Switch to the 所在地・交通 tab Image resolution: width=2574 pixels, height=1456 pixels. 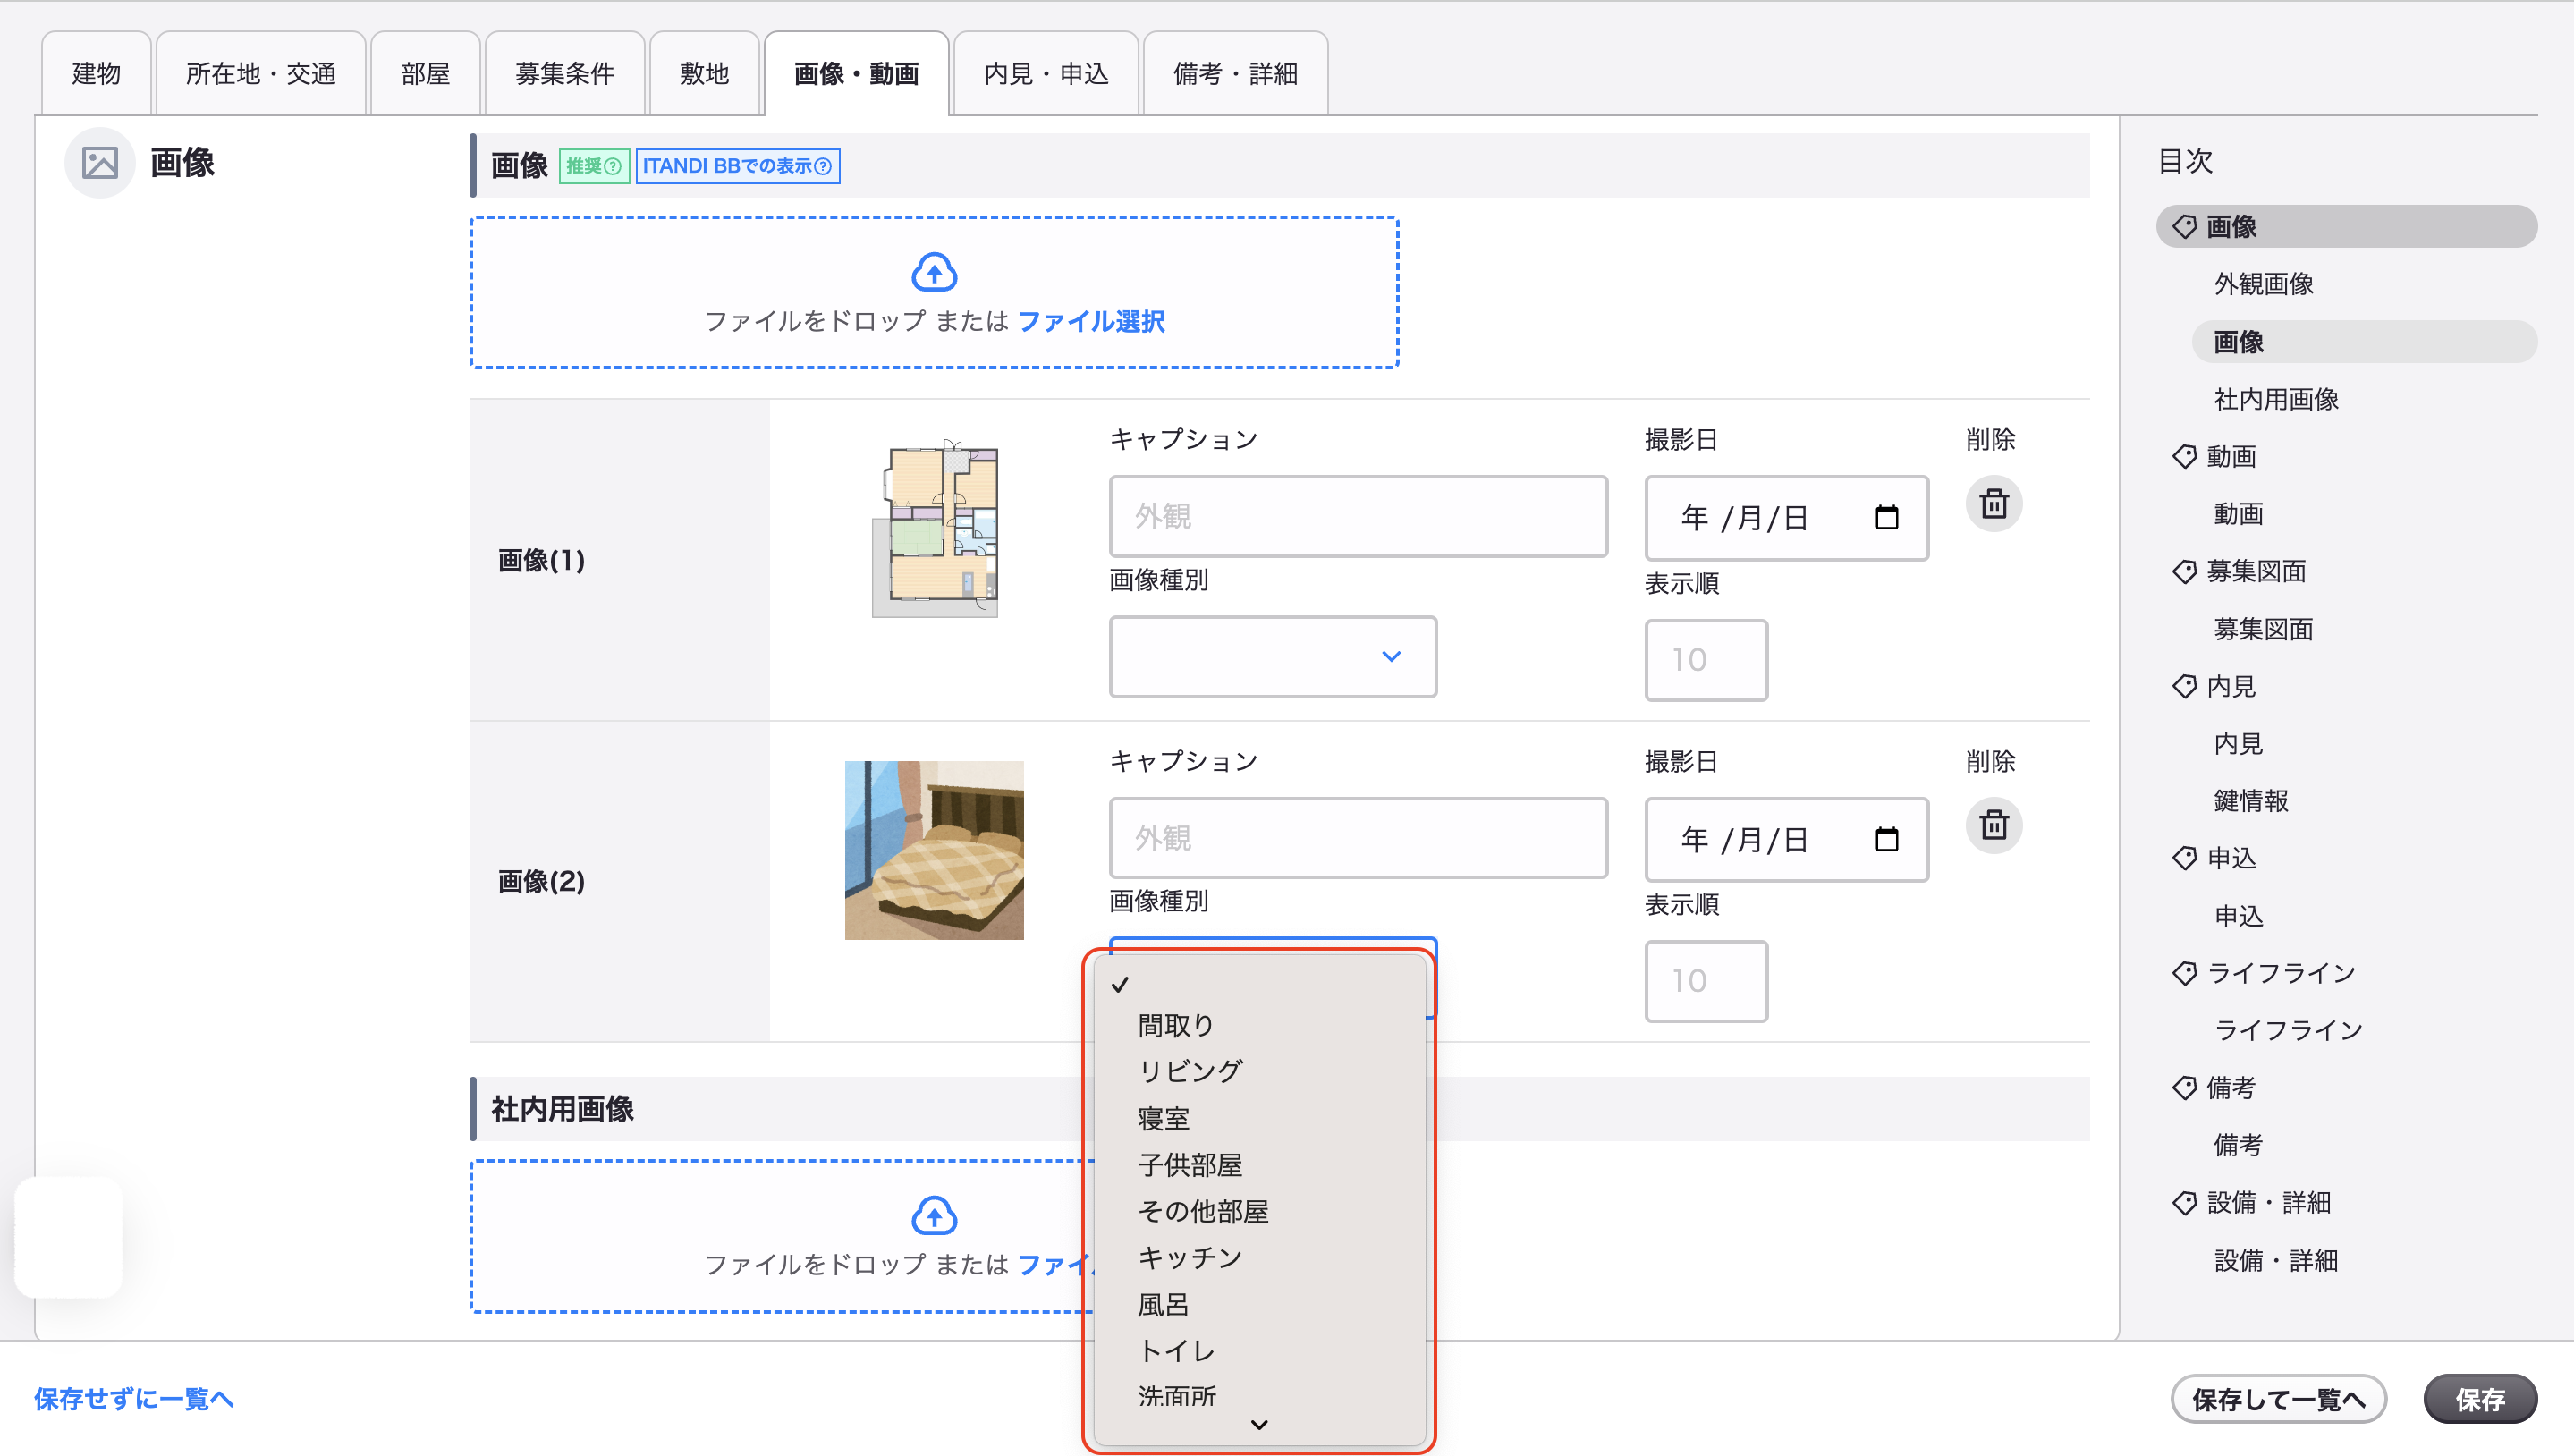coord(260,73)
